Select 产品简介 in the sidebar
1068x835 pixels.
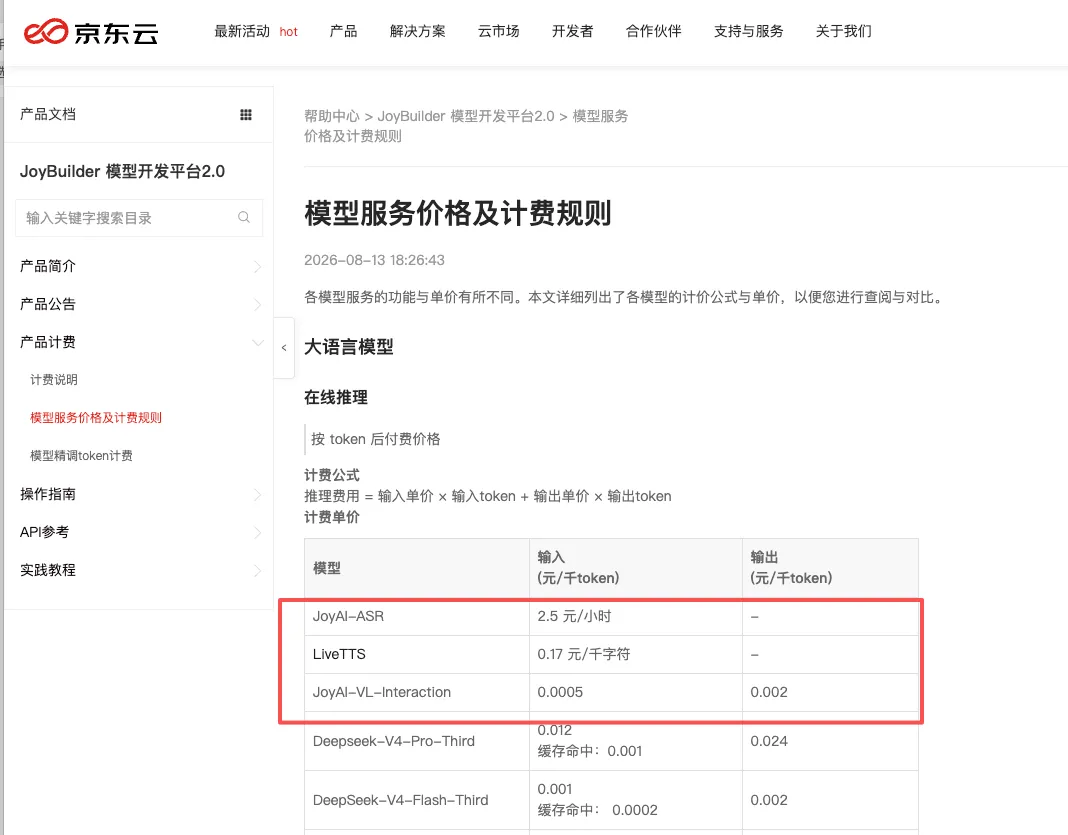coord(48,266)
